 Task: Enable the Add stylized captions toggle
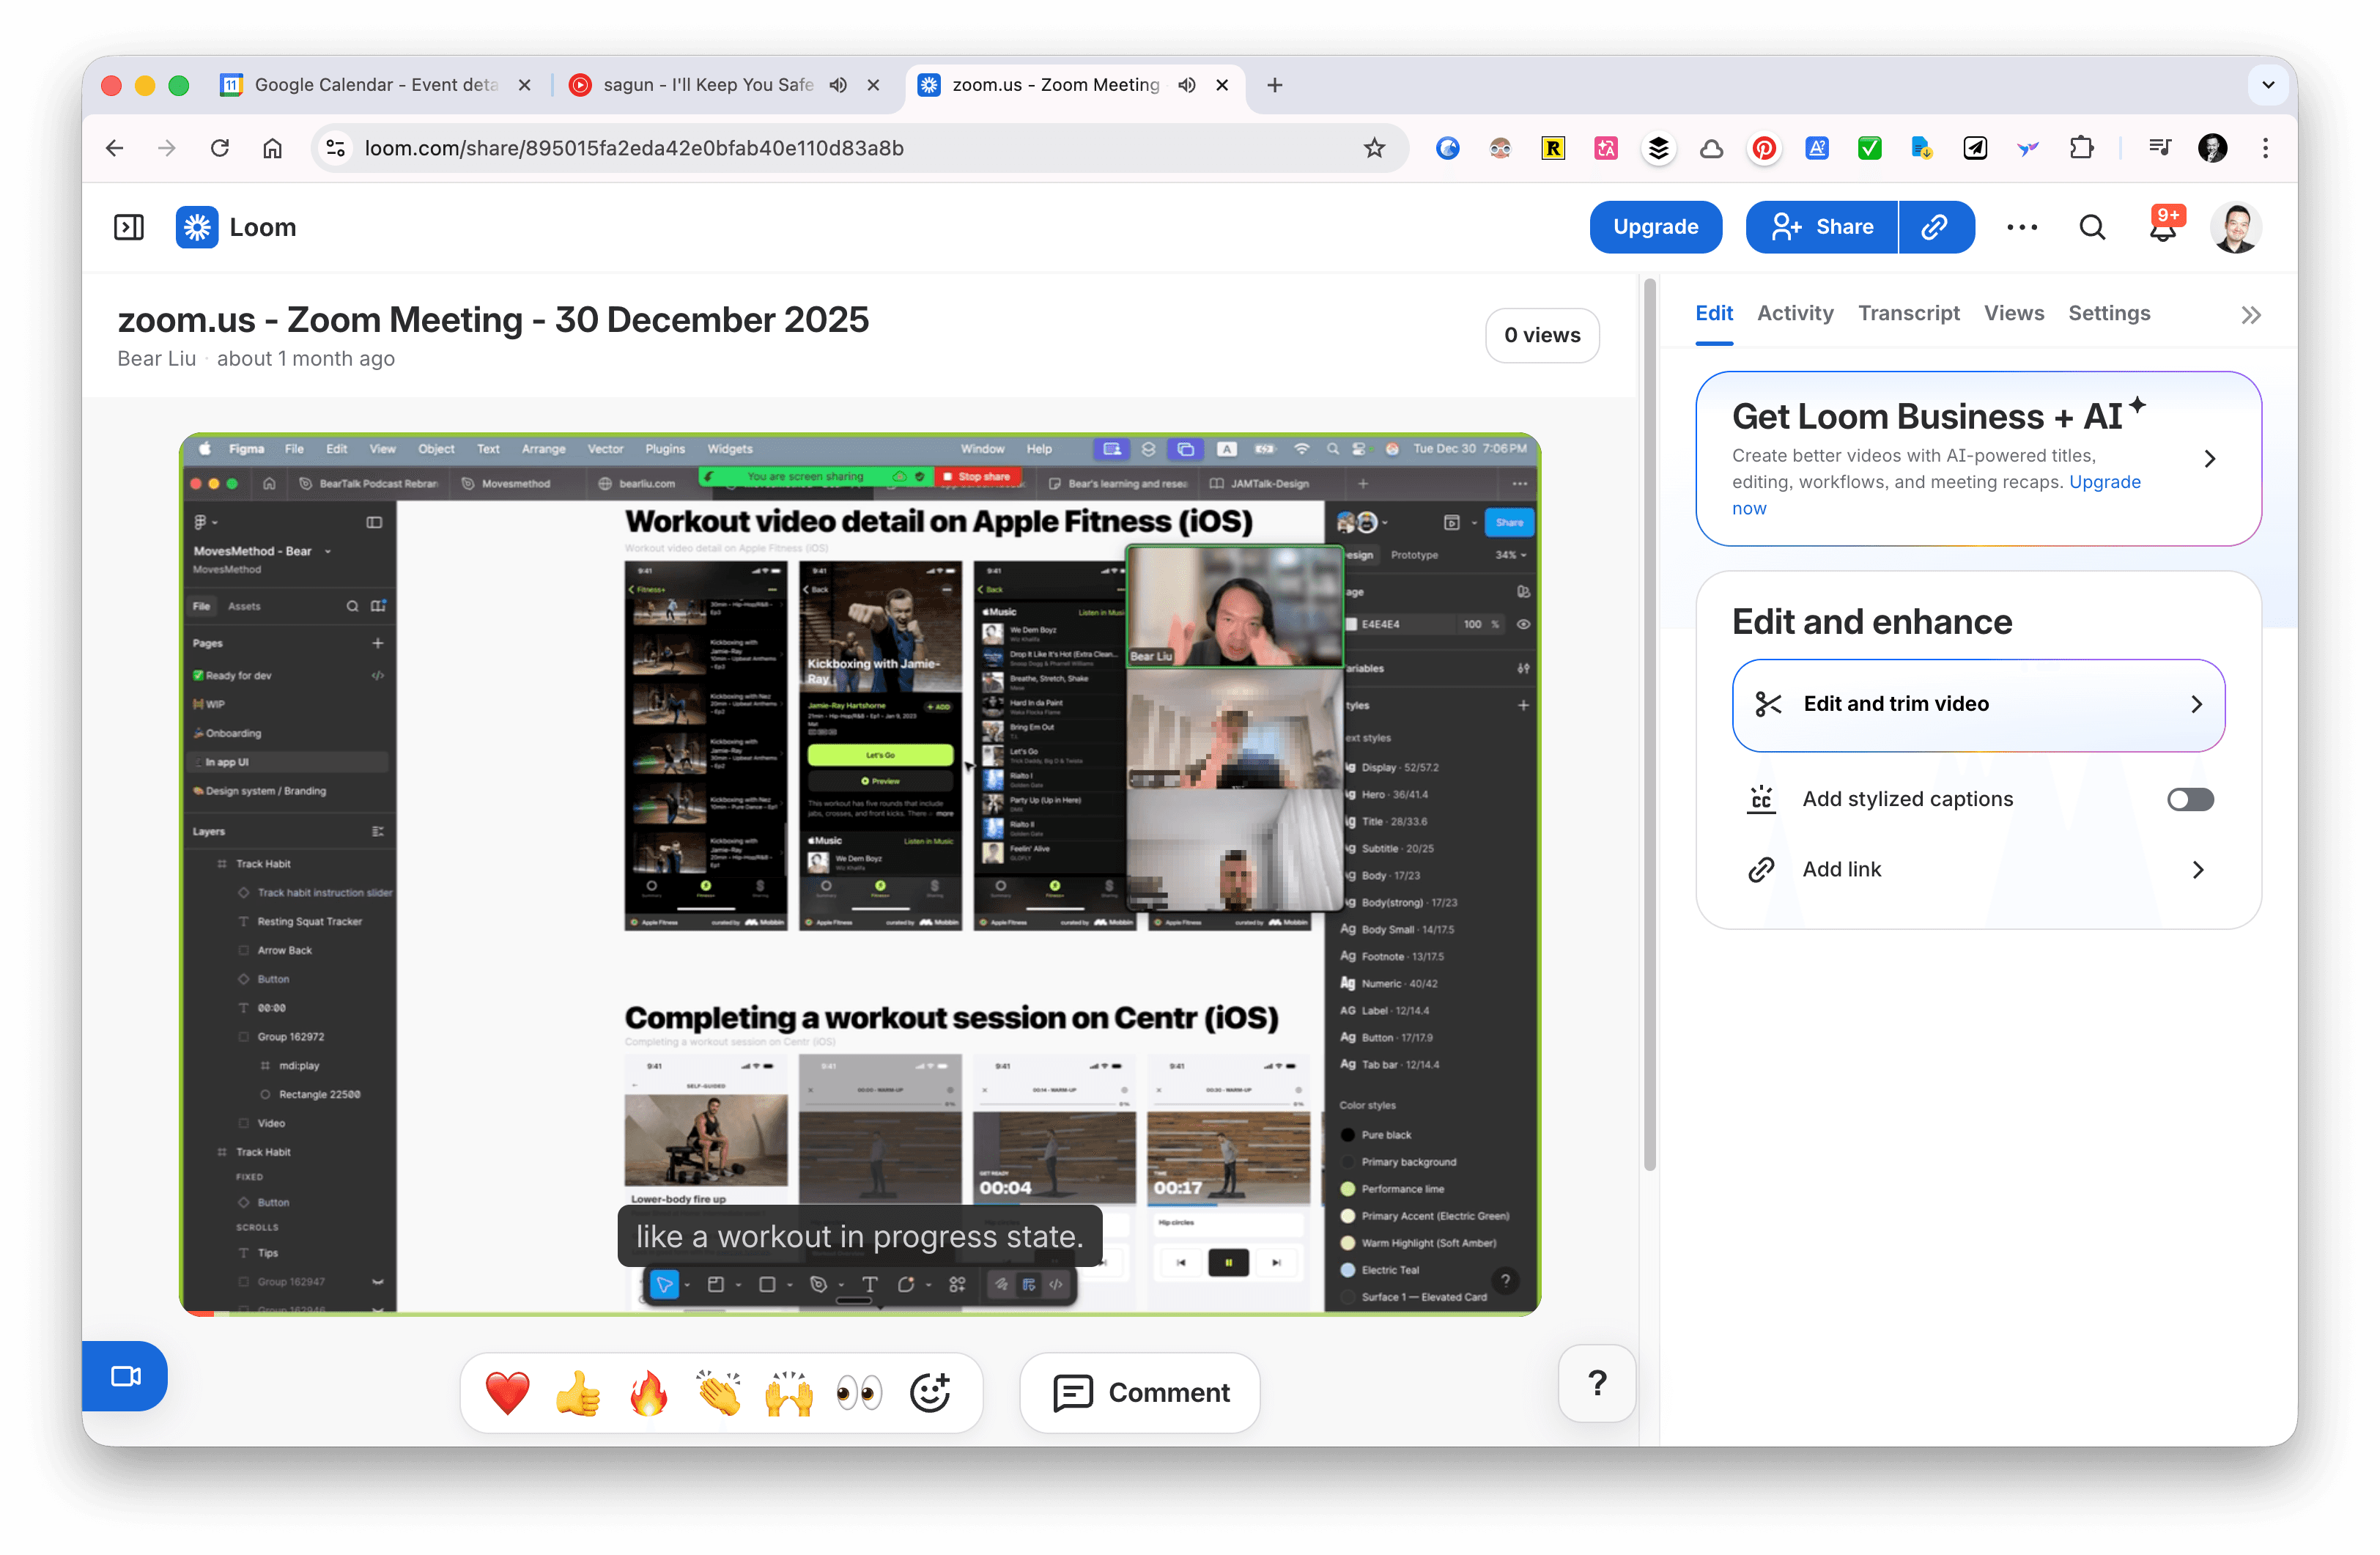[2190, 799]
